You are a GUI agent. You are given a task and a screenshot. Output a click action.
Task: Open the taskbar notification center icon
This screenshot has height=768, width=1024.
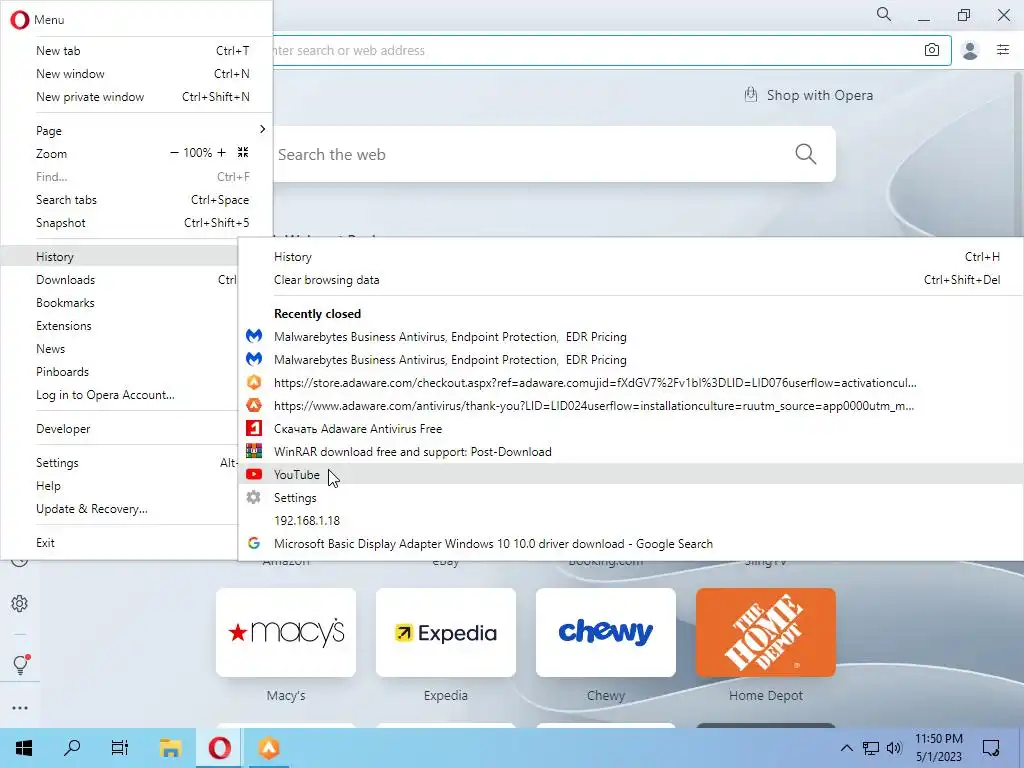(x=991, y=748)
